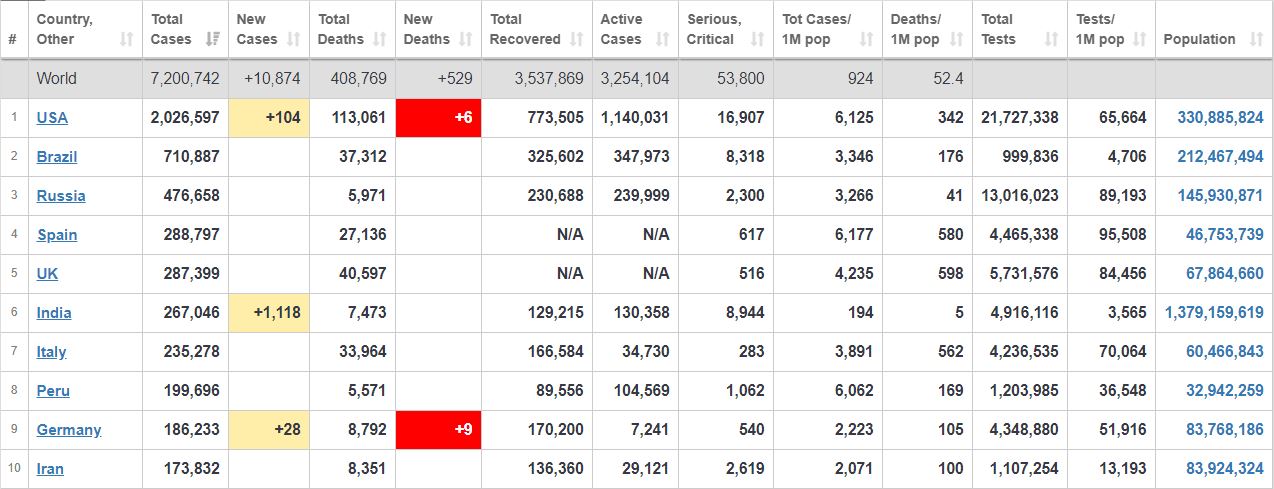This screenshot has height=489, width=1274.
Task: Open Brazil population link 212,467,494
Action: coord(1220,156)
